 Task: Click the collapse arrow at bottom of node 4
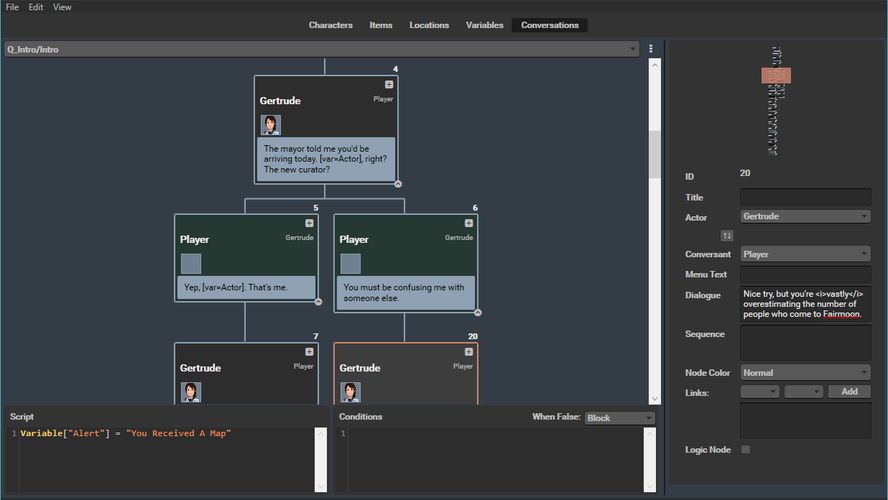coord(398,184)
